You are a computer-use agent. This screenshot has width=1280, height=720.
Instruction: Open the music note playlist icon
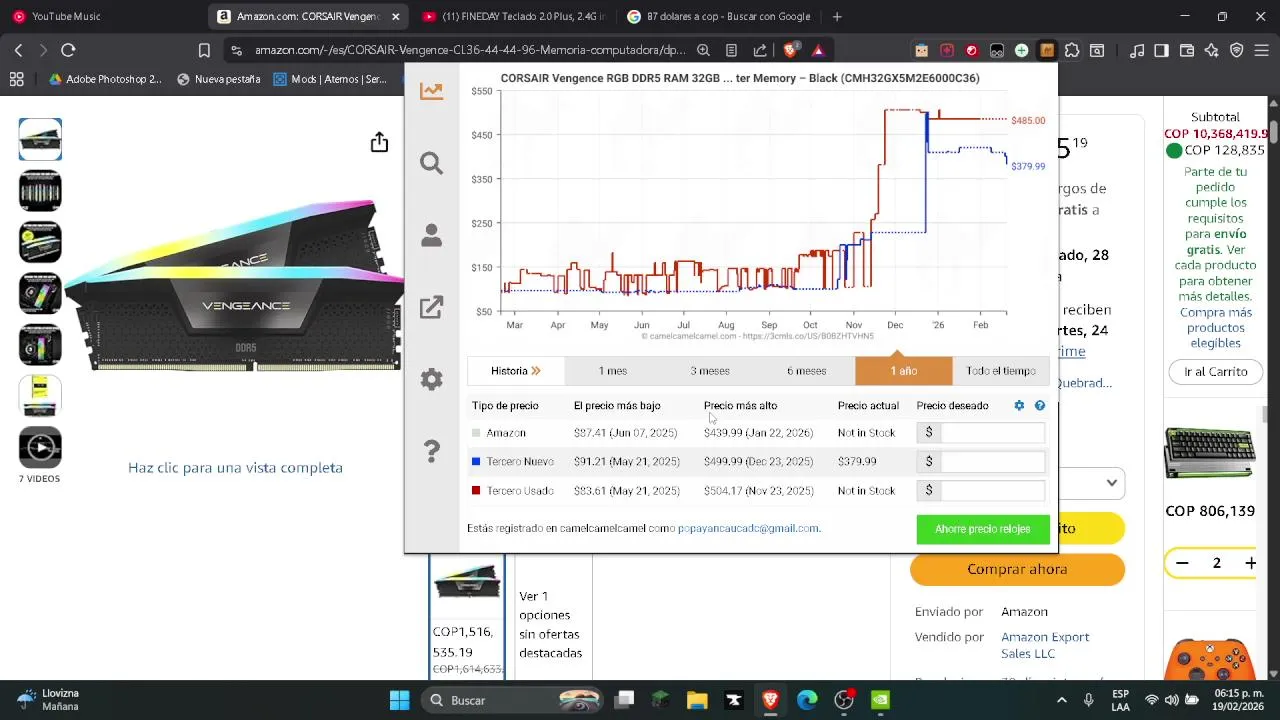(x=1136, y=50)
